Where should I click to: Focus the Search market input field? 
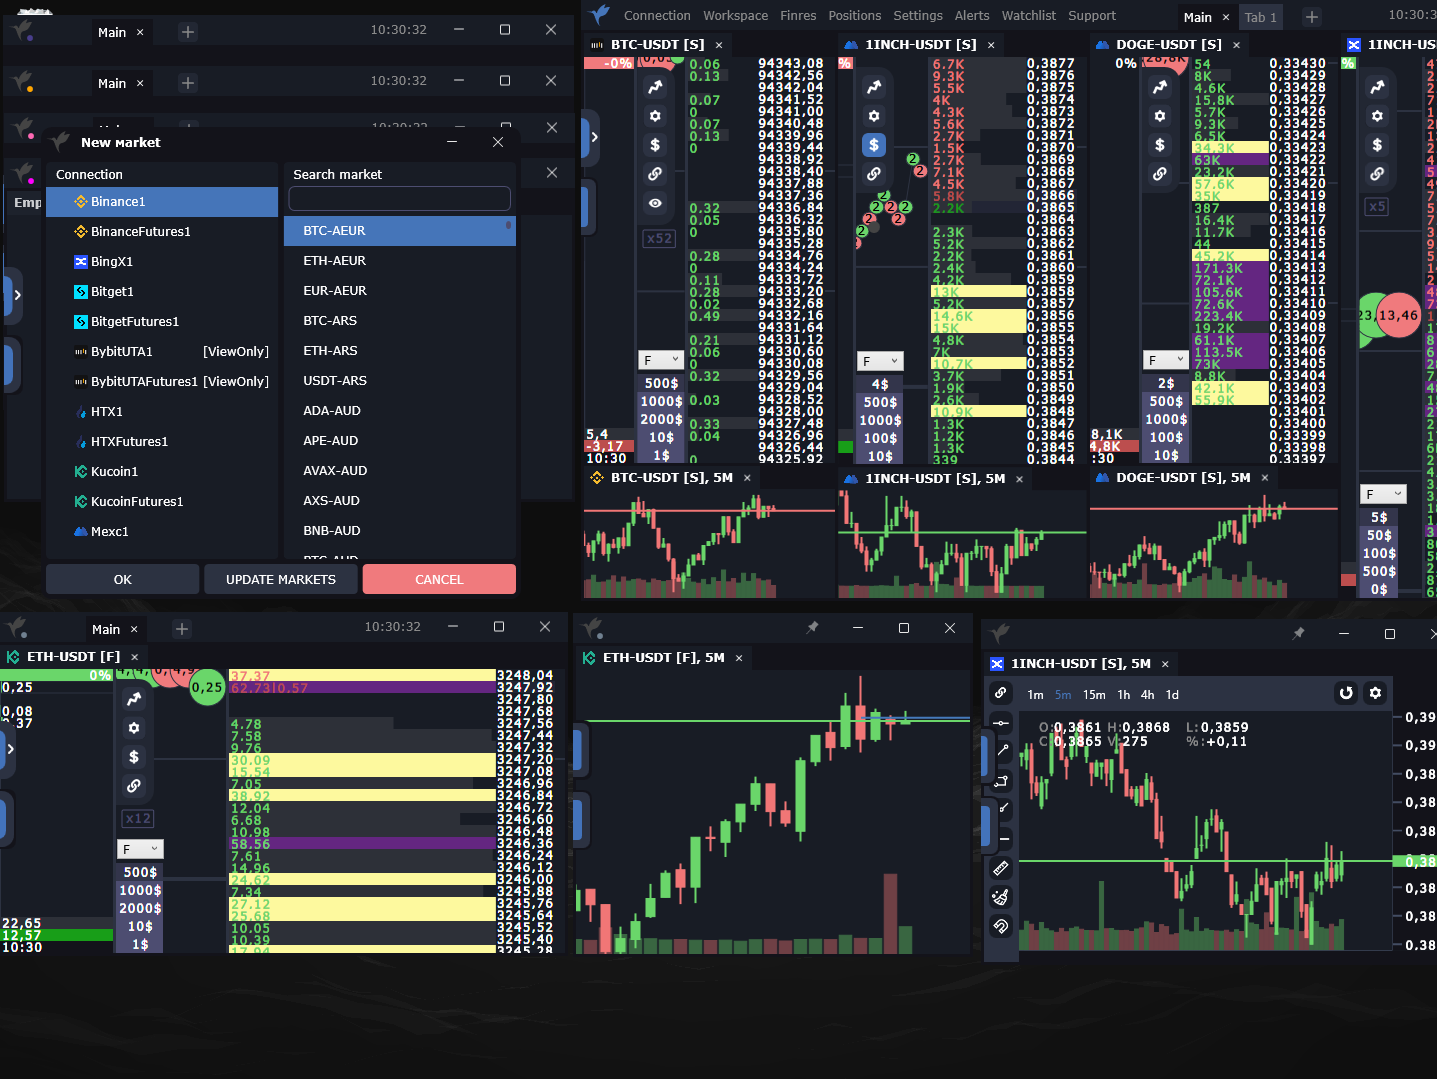coord(400,199)
